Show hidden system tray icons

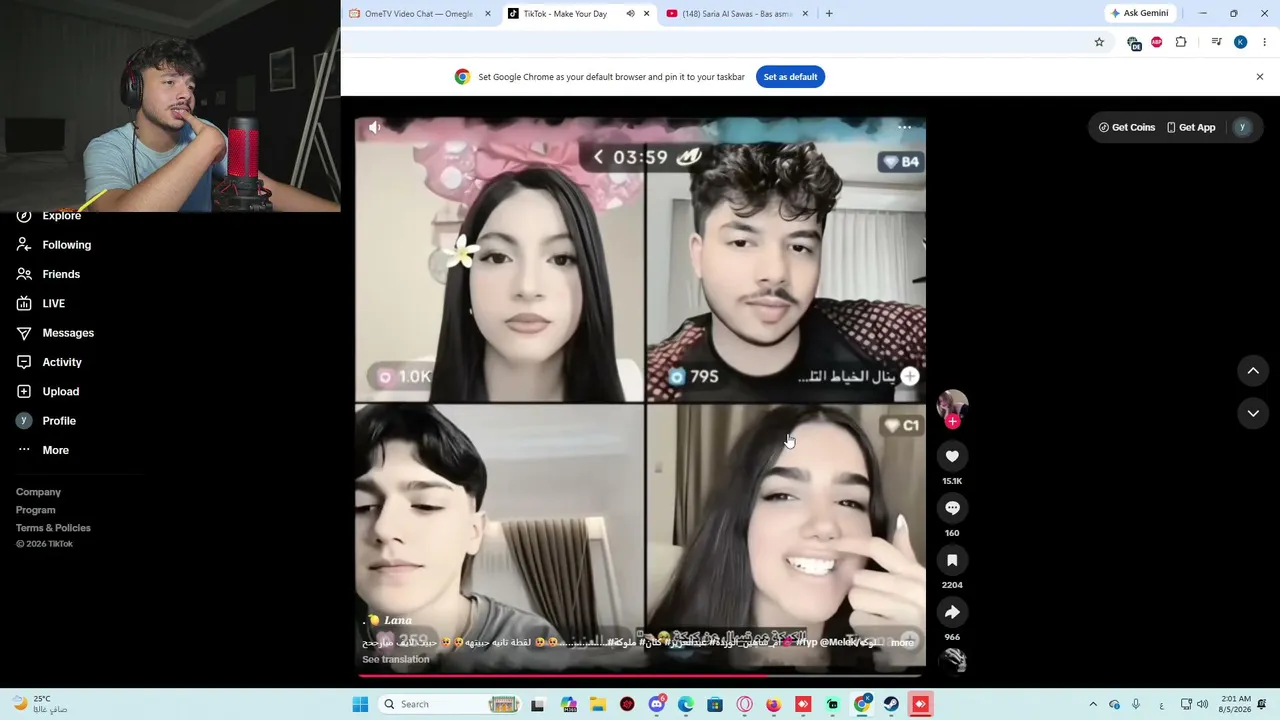1093,704
